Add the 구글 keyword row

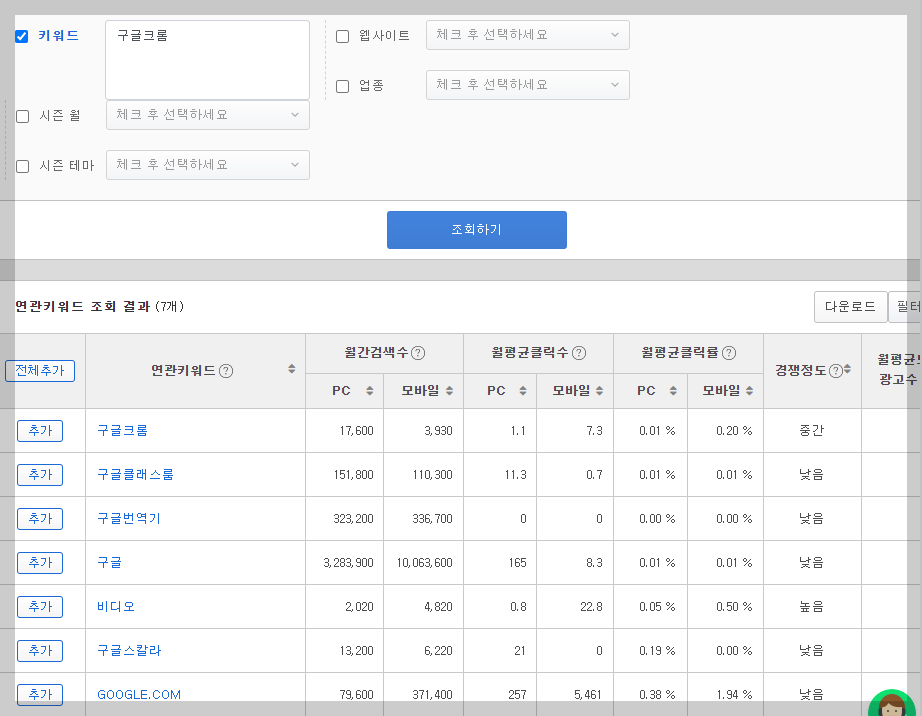[x=40, y=563]
